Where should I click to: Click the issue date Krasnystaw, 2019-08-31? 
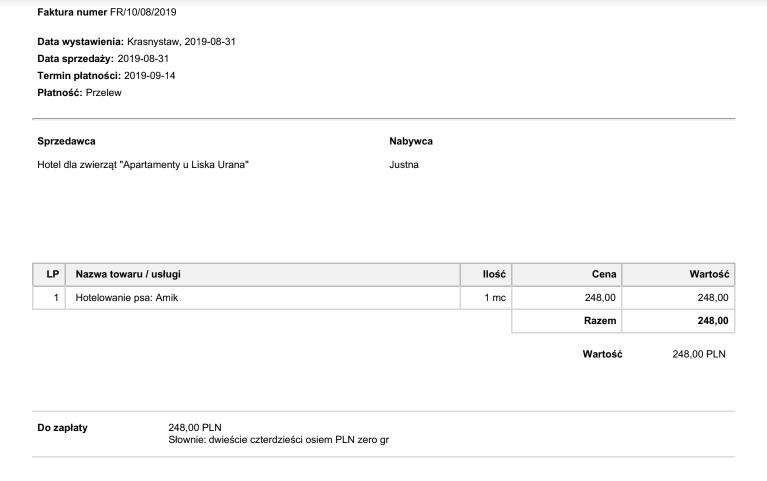[181, 42]
